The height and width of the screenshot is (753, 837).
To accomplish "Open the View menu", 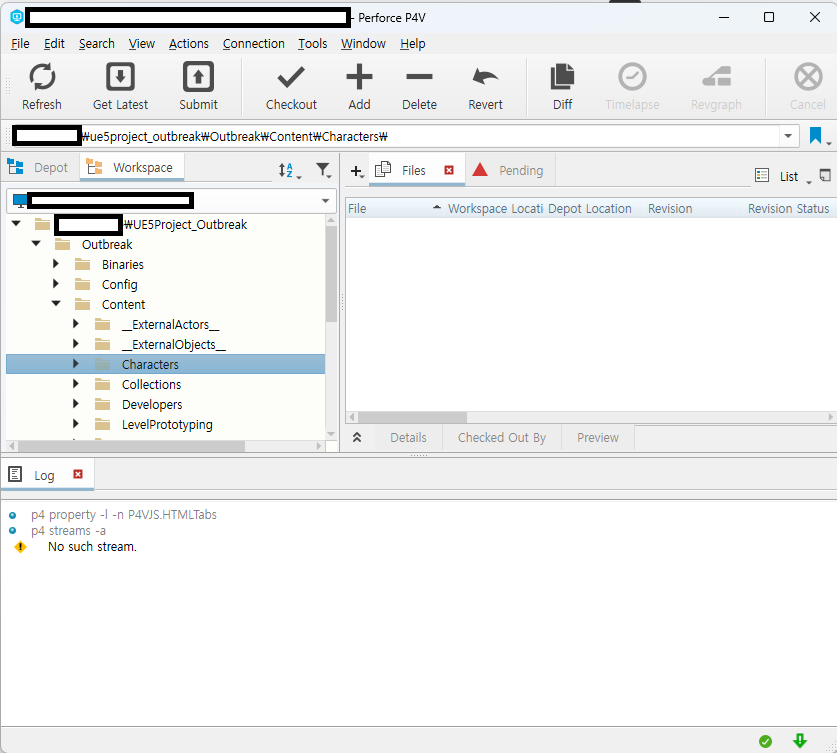I will (x=141, y=44).
